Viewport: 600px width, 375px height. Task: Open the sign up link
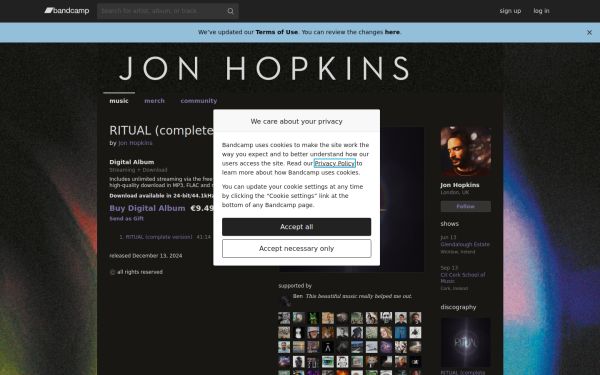(x=510, y=11)
